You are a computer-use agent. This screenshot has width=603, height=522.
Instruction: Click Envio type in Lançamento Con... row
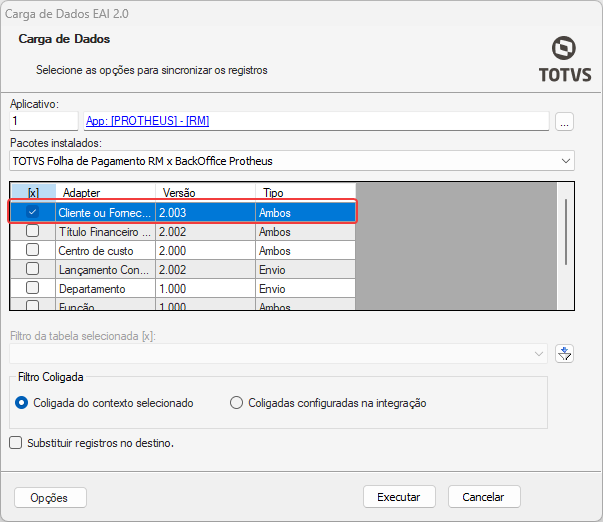pos(305,270)
